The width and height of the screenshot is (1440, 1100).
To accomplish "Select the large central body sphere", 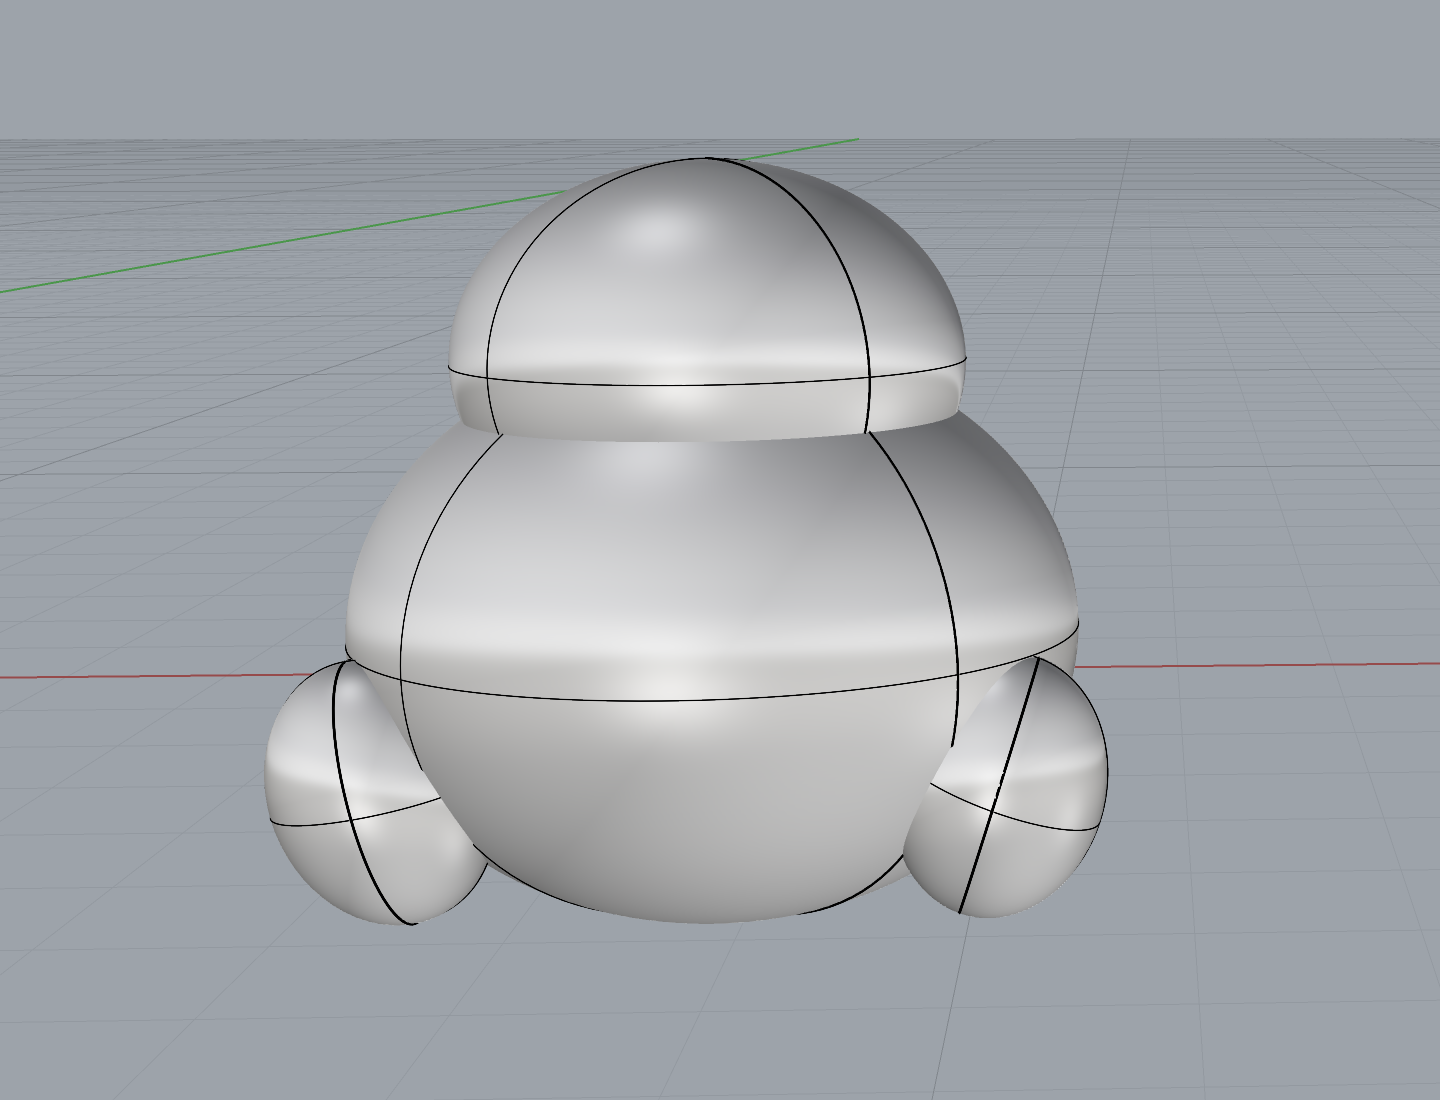I will point(712,665).
